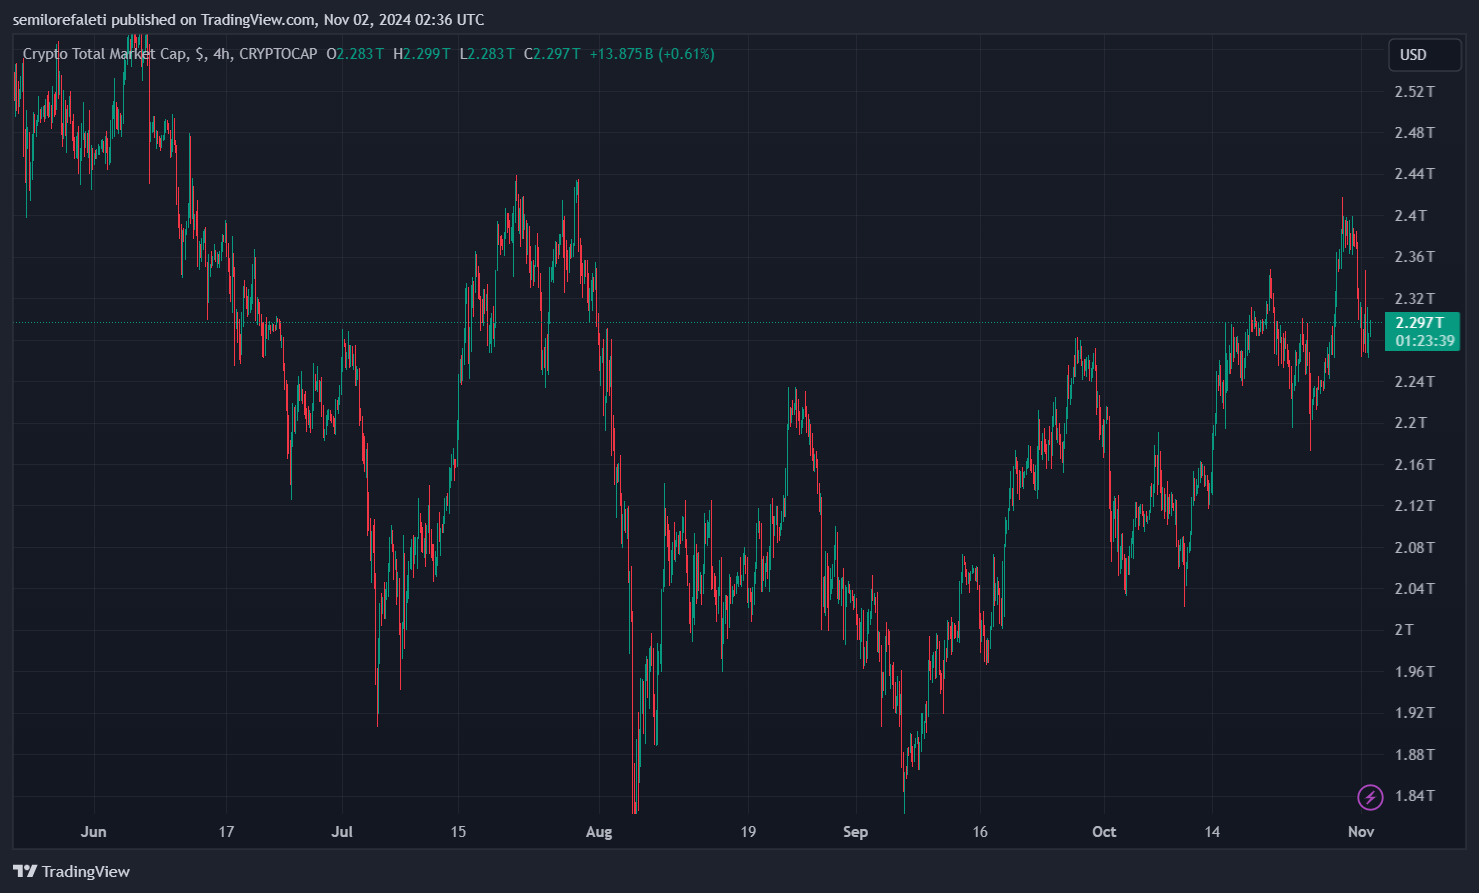Click the 15 date label on time axis
This screenshot has height=893, width=1479.
pos(458,832)
